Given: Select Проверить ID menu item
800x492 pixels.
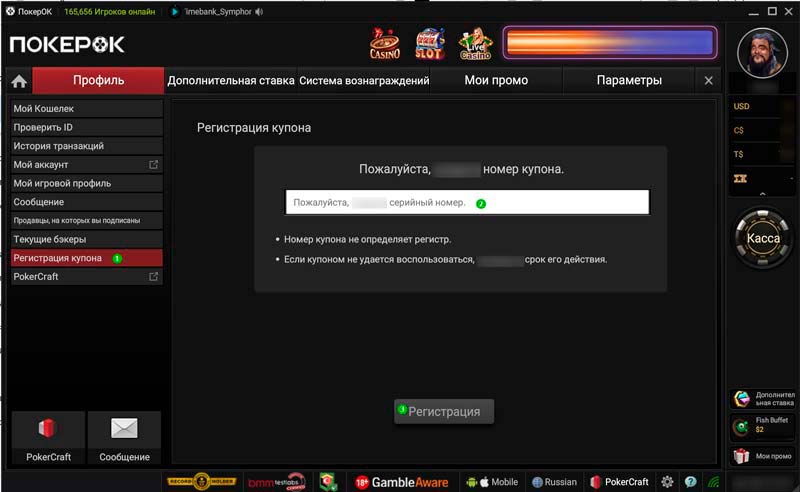Looking at the screenshot, I should point(87,127).
